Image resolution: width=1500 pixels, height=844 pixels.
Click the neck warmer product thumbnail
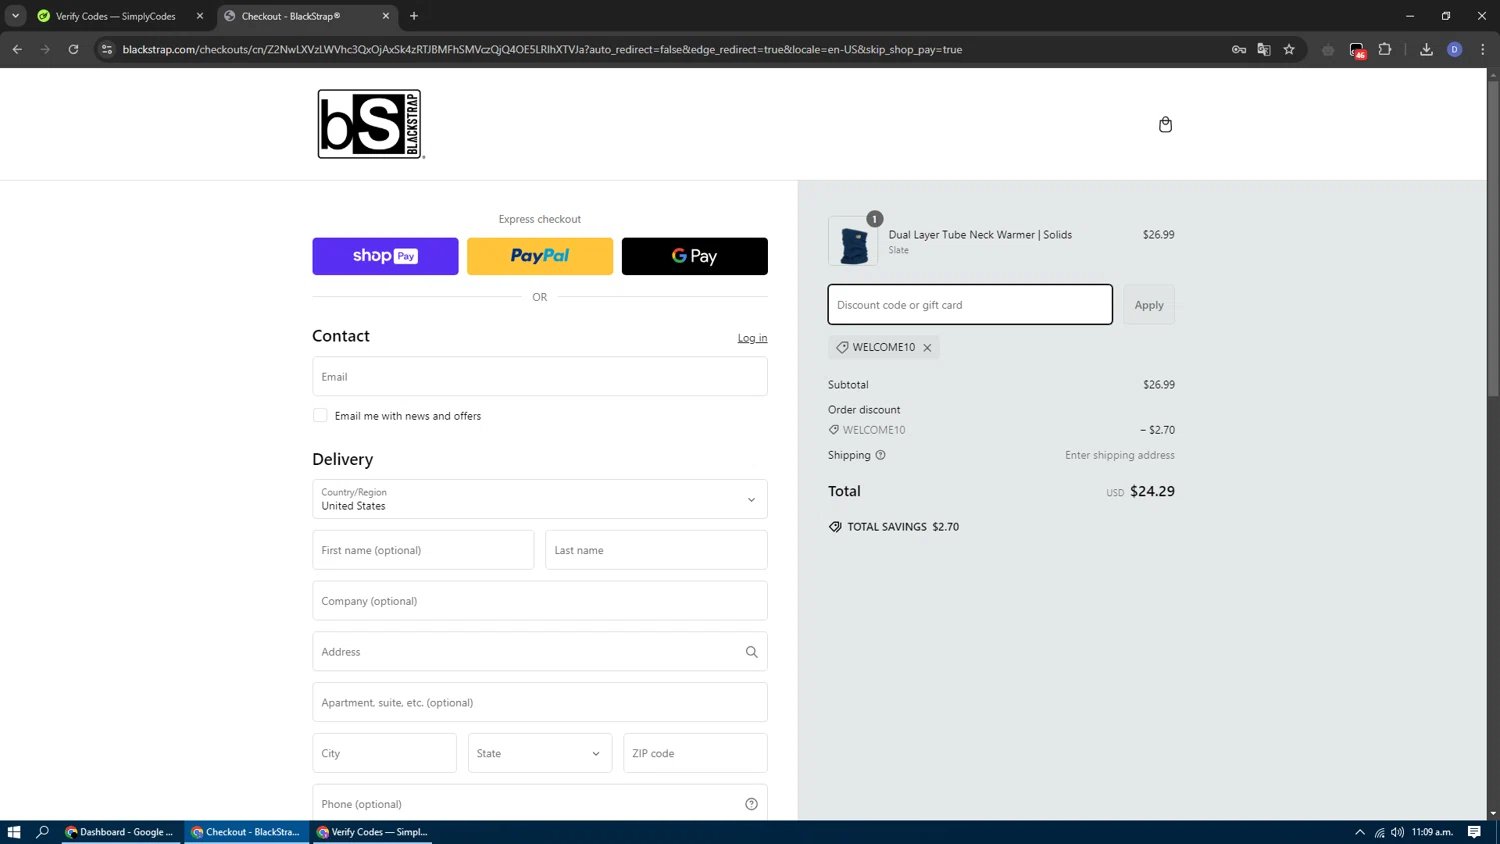(853, 241)
